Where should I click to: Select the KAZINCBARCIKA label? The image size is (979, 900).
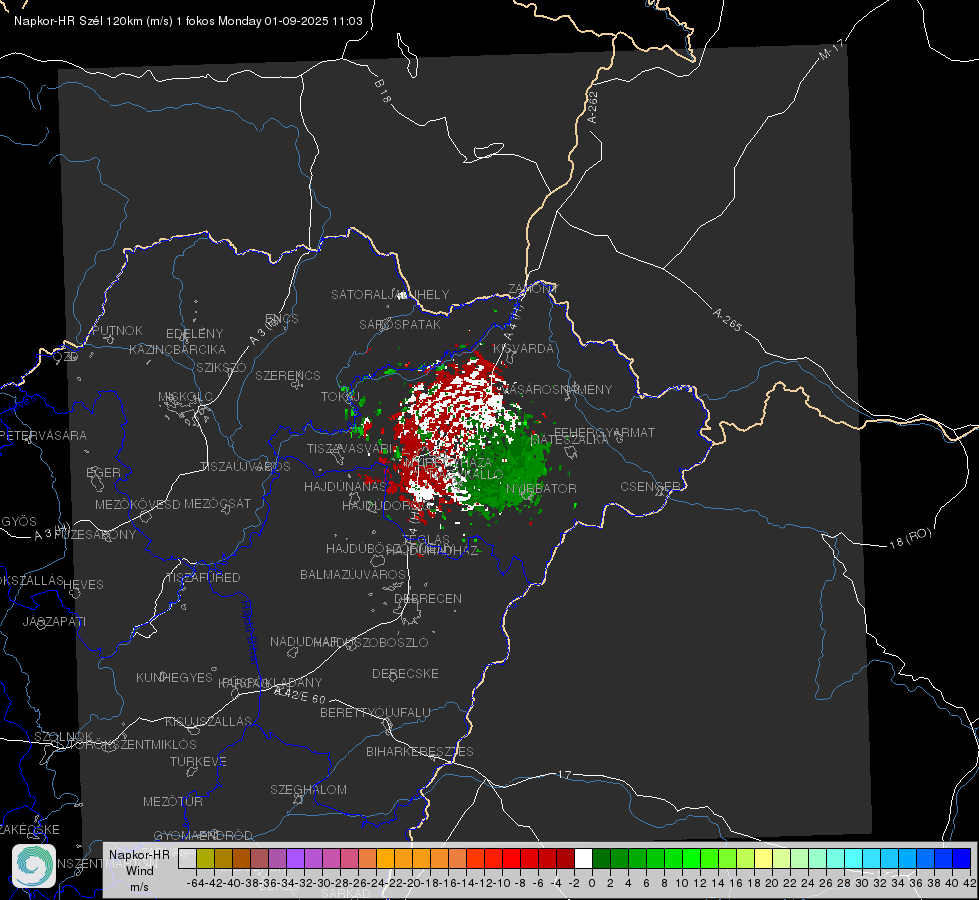click(177, 349)
